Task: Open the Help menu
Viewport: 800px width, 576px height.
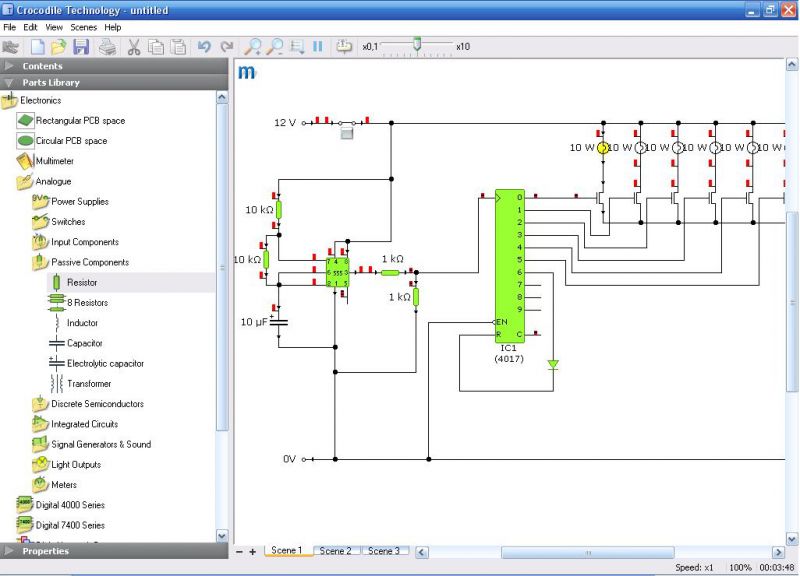Action: click(x=113, y=27)
